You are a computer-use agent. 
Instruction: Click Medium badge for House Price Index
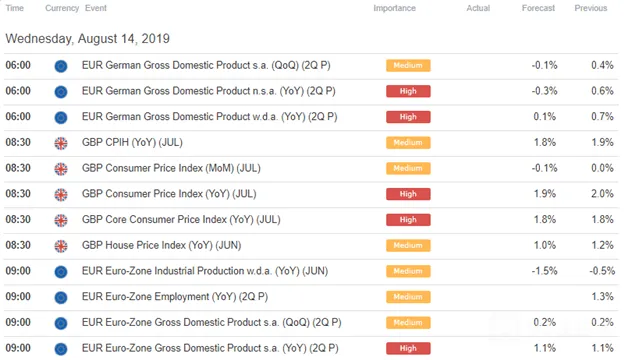point(408,245)
